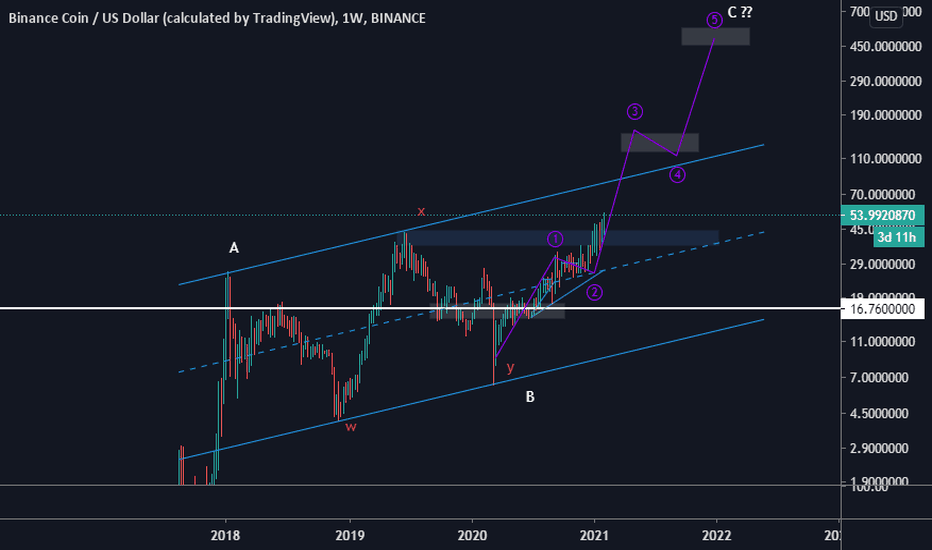Click the 7.0000000 price axis label
The image size is (932, 550).
tap(879, 378)
